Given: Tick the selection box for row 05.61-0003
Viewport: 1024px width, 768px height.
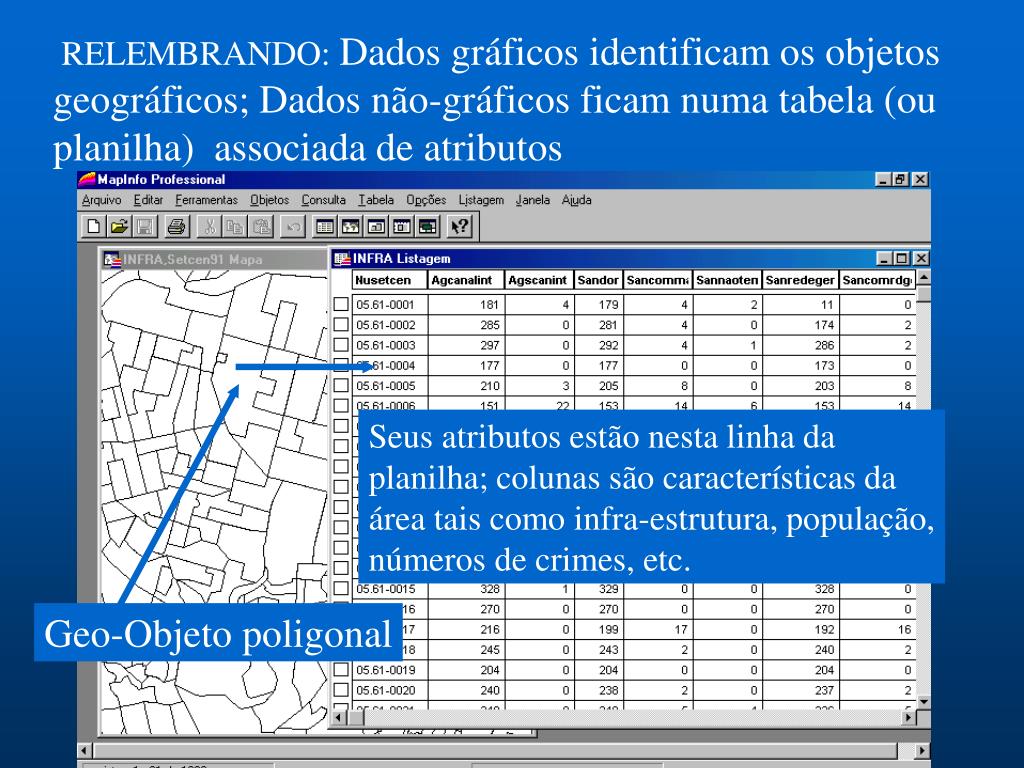Looking at the screenshot, I should tap(341, 345).
